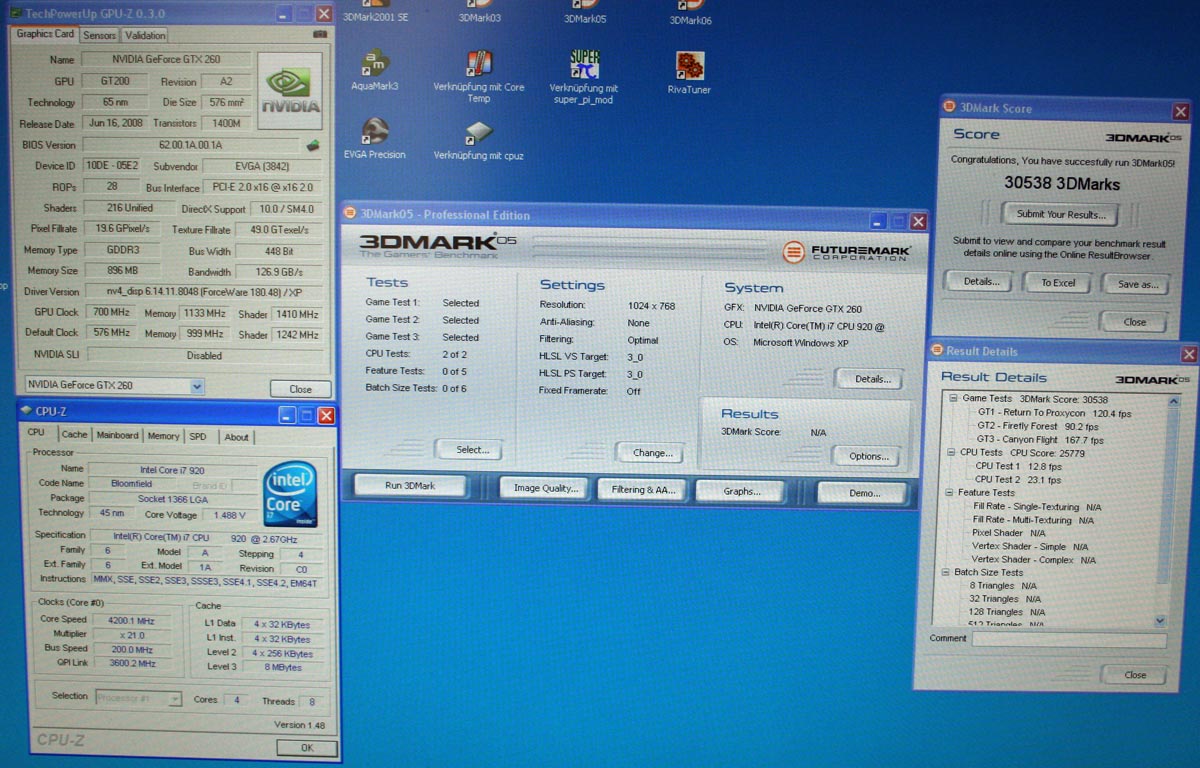Select the Graphics Card tab in GPU-Z
Screen dimensions: 1200x768
(46, 34)
